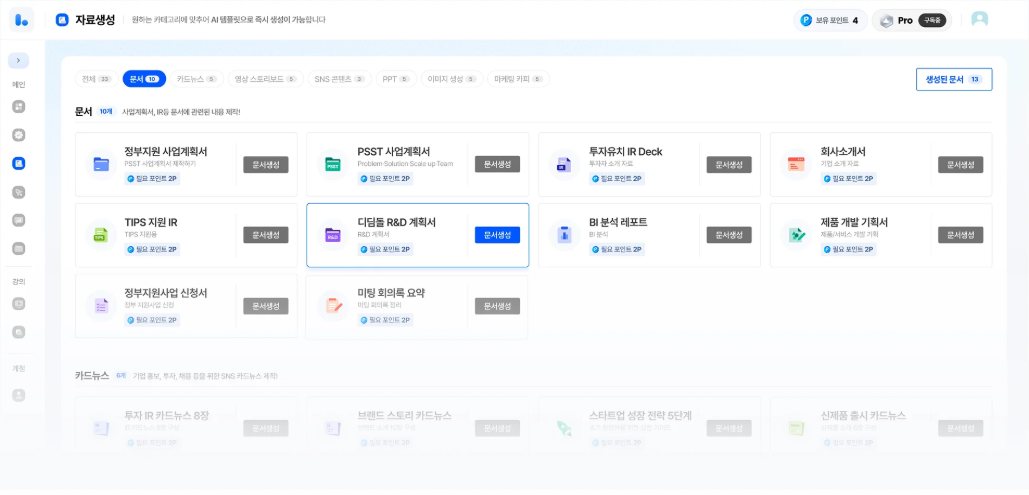Click the green PSST 사업계획서 icon
This screenshot has height=495, width=1029.
click(333, 164)
